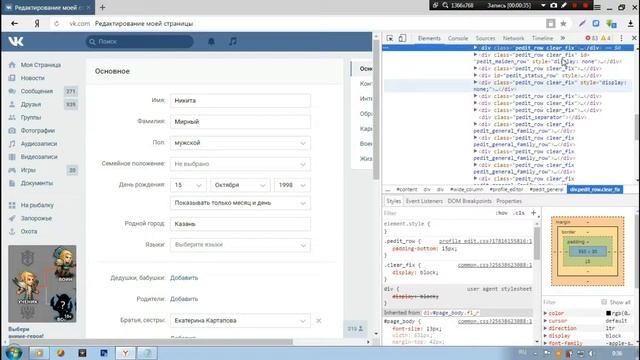Click the VK search field
The image size is (640, 360).
(x=140, y=41)
